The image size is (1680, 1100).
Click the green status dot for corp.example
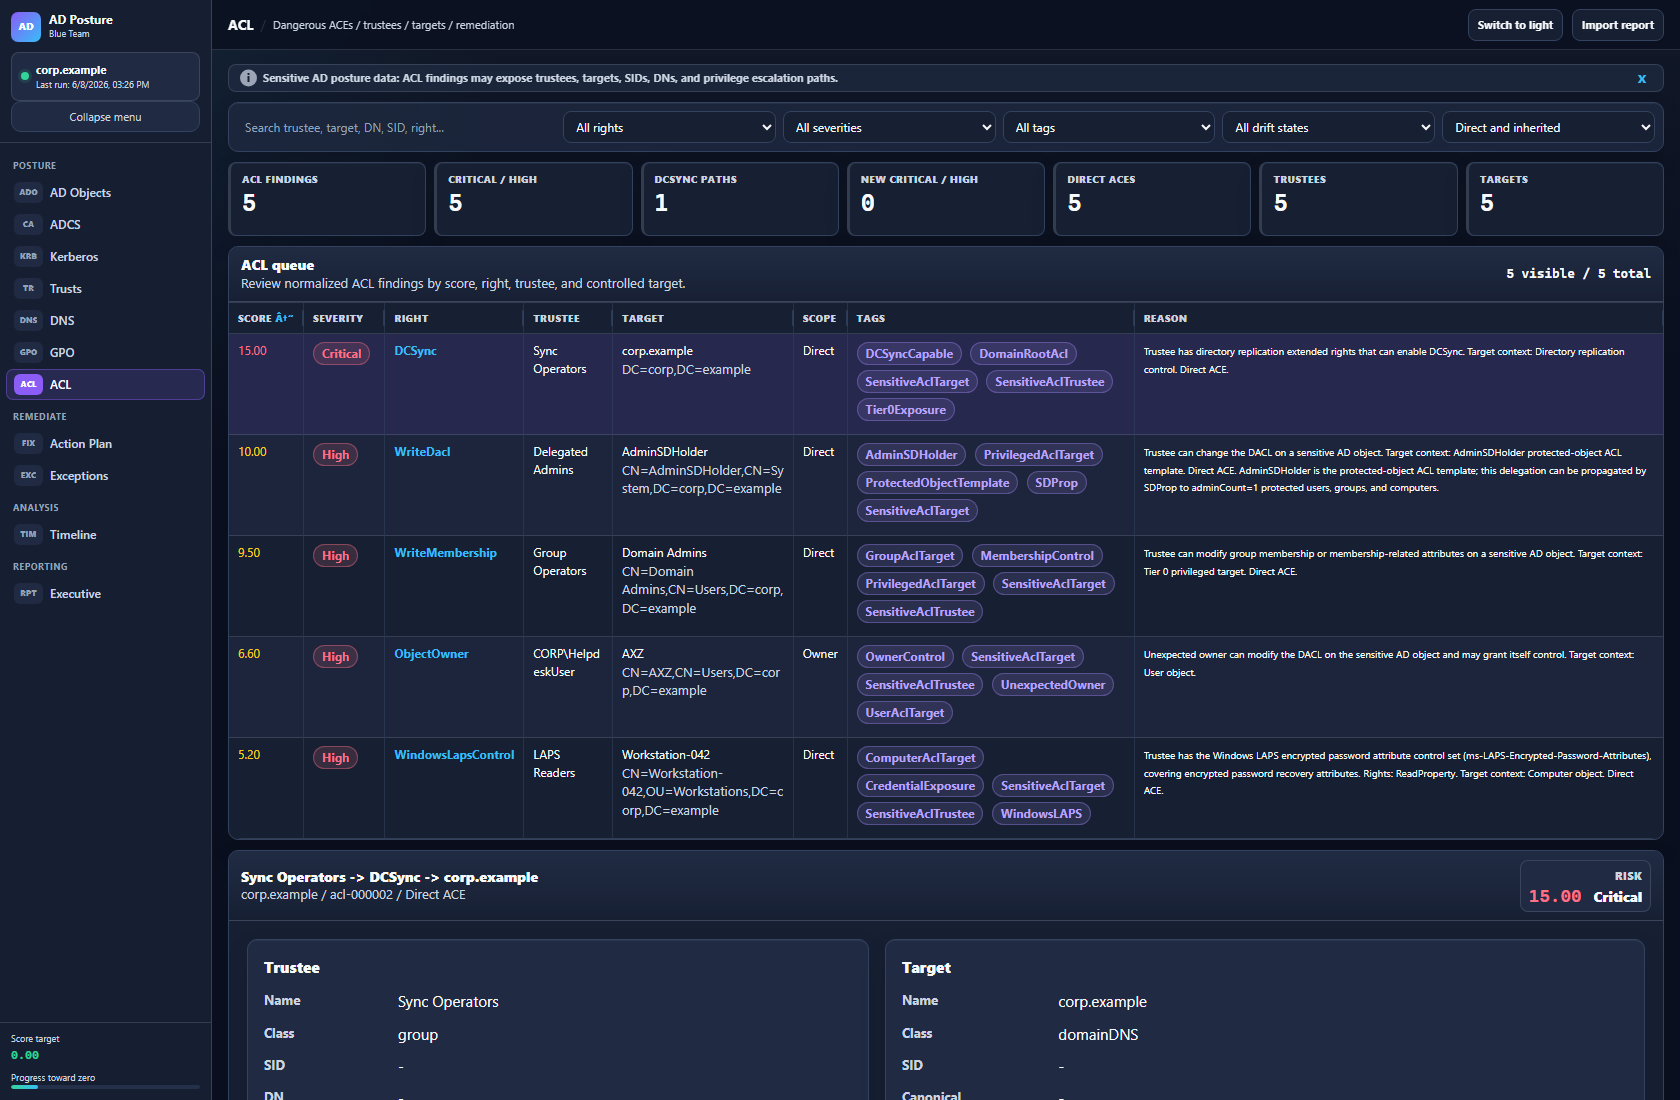pyautogui.click(x=25, y=76)
